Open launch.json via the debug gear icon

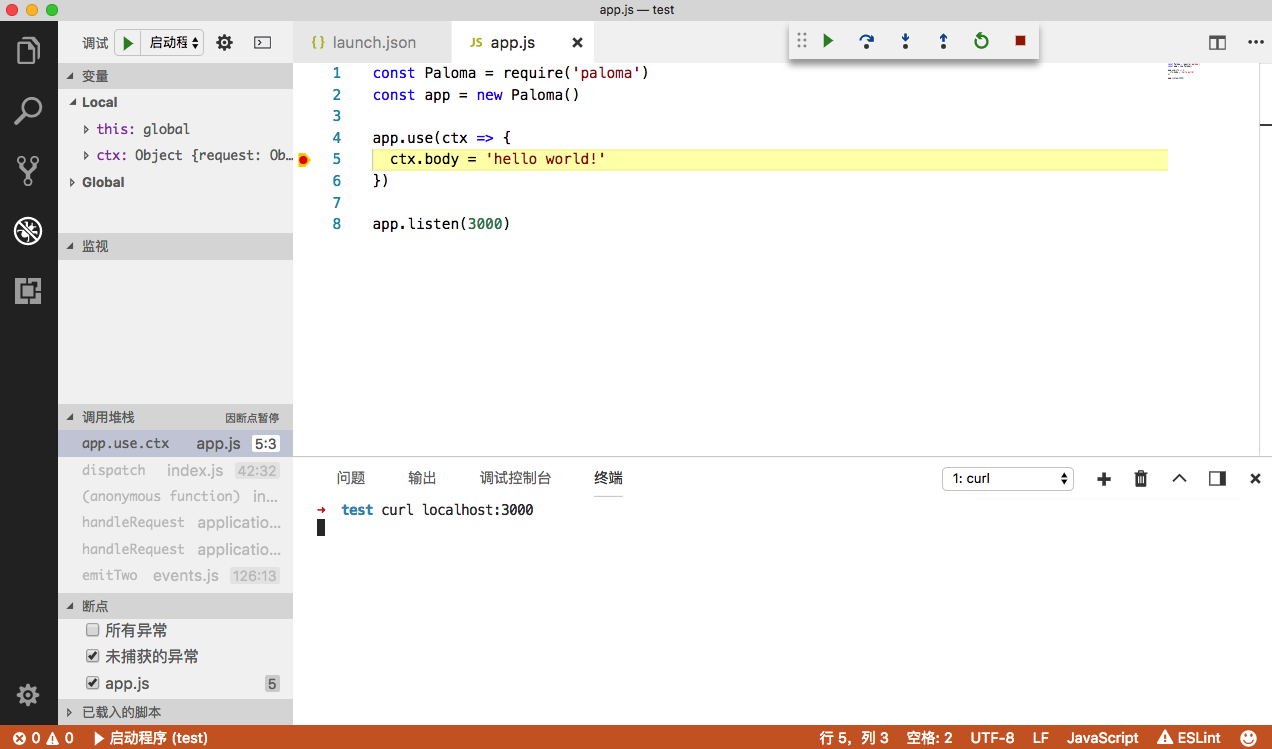click(225, 43)
